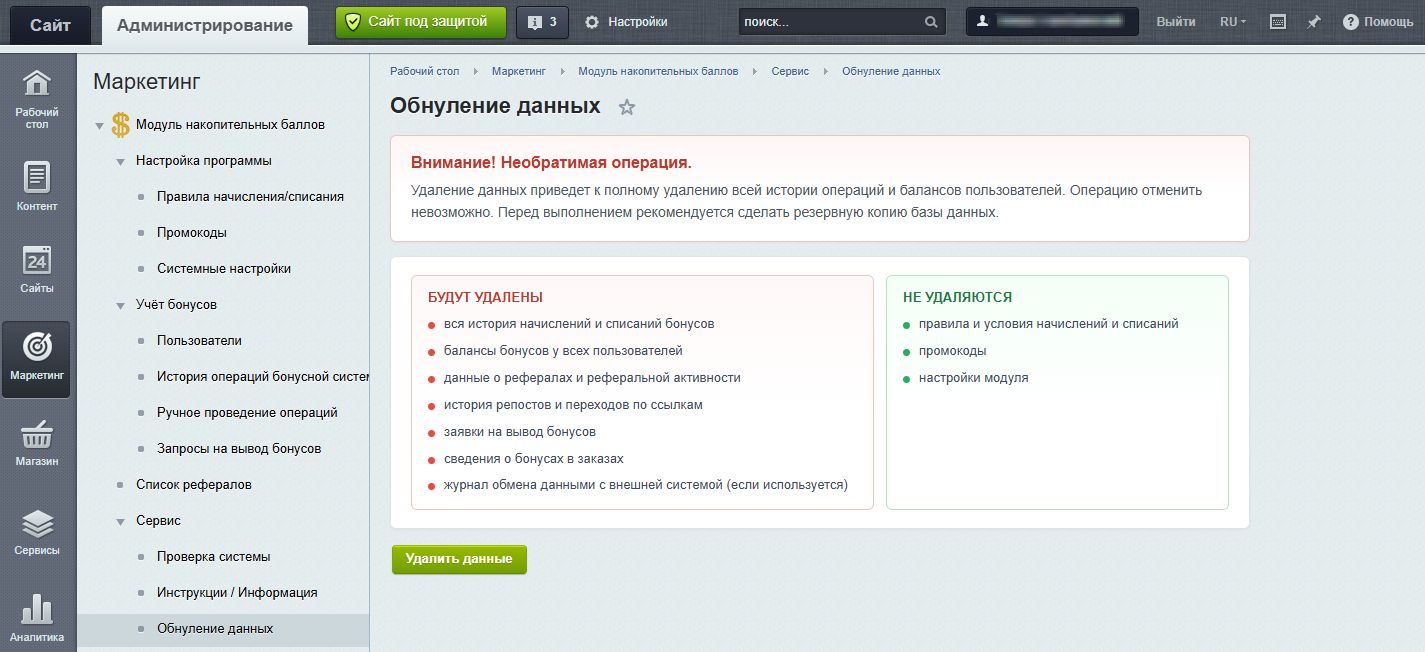
Task: Open the Помощь link
Action: [x=1378, y=22]
